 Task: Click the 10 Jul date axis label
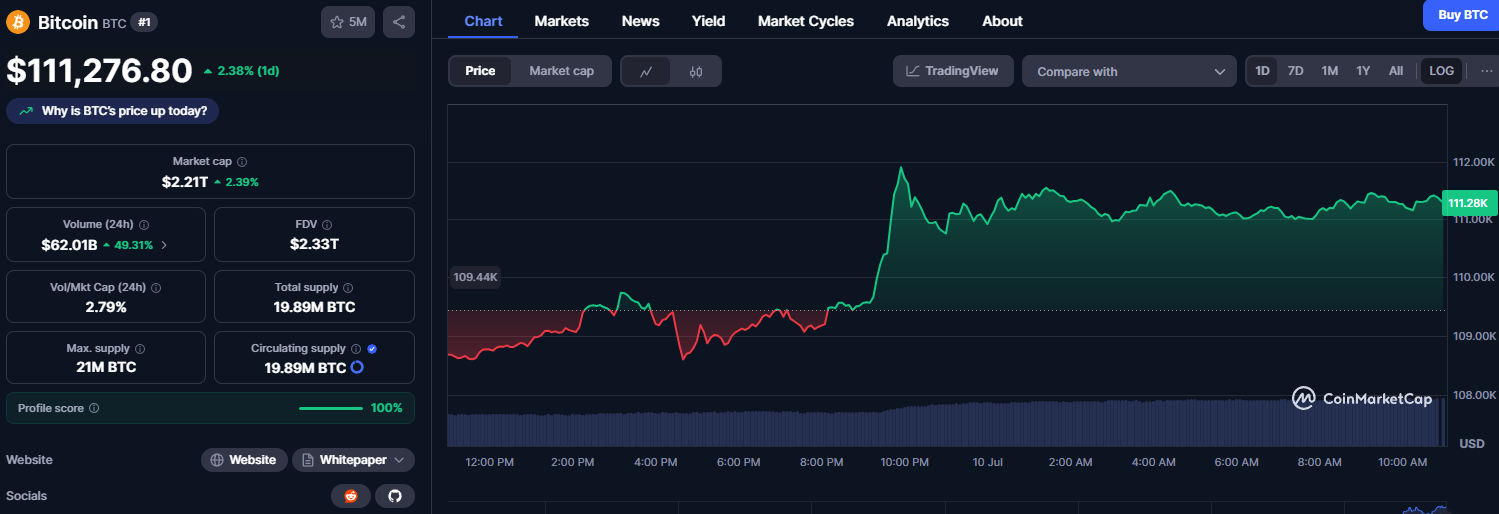[x=987, y=462]
